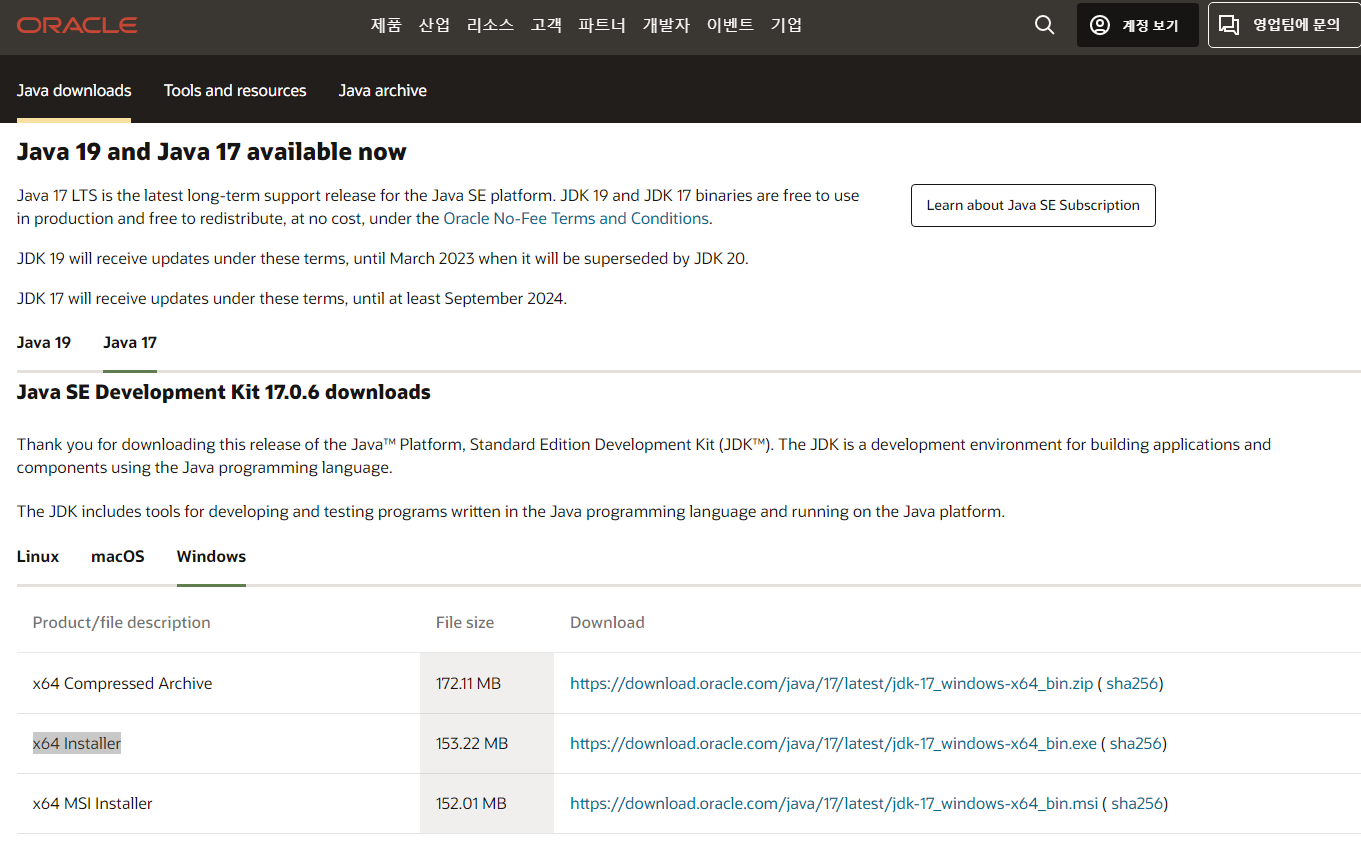
Task: Click the highlighted x64 Installer text
Action: tap(77, 744)
